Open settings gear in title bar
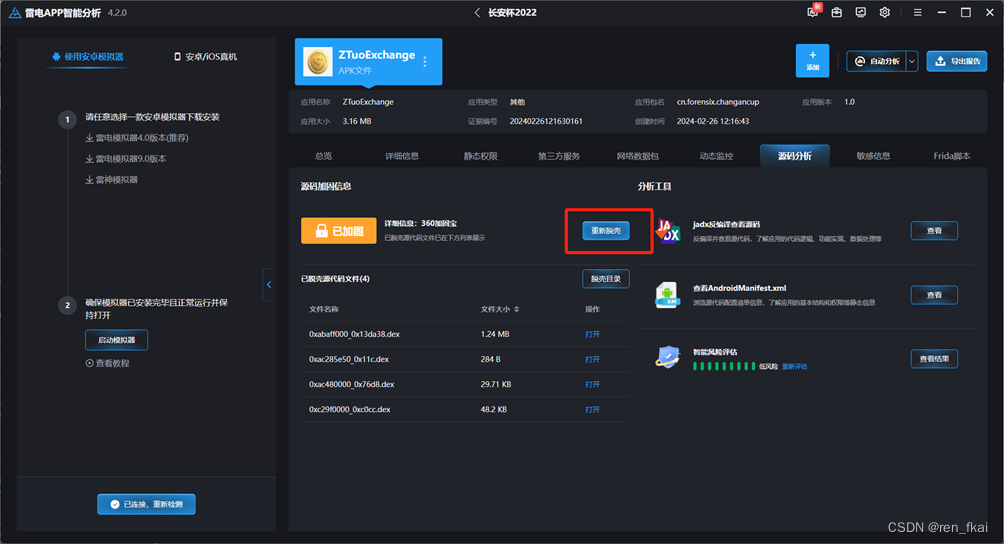This screenshot has width=1004, height=544. pyautogui.click(x=884, y=12)
